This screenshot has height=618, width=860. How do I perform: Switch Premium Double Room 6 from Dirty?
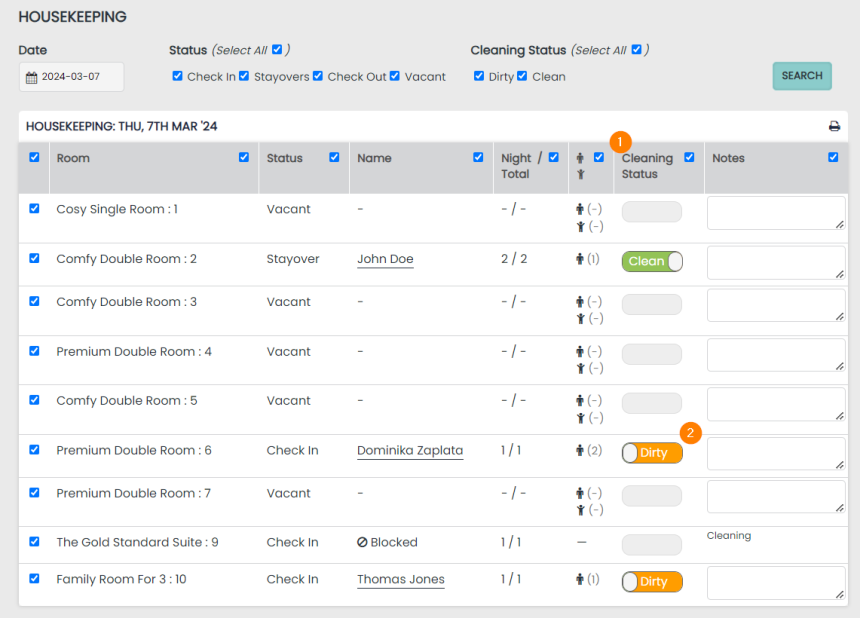(652, 453)
